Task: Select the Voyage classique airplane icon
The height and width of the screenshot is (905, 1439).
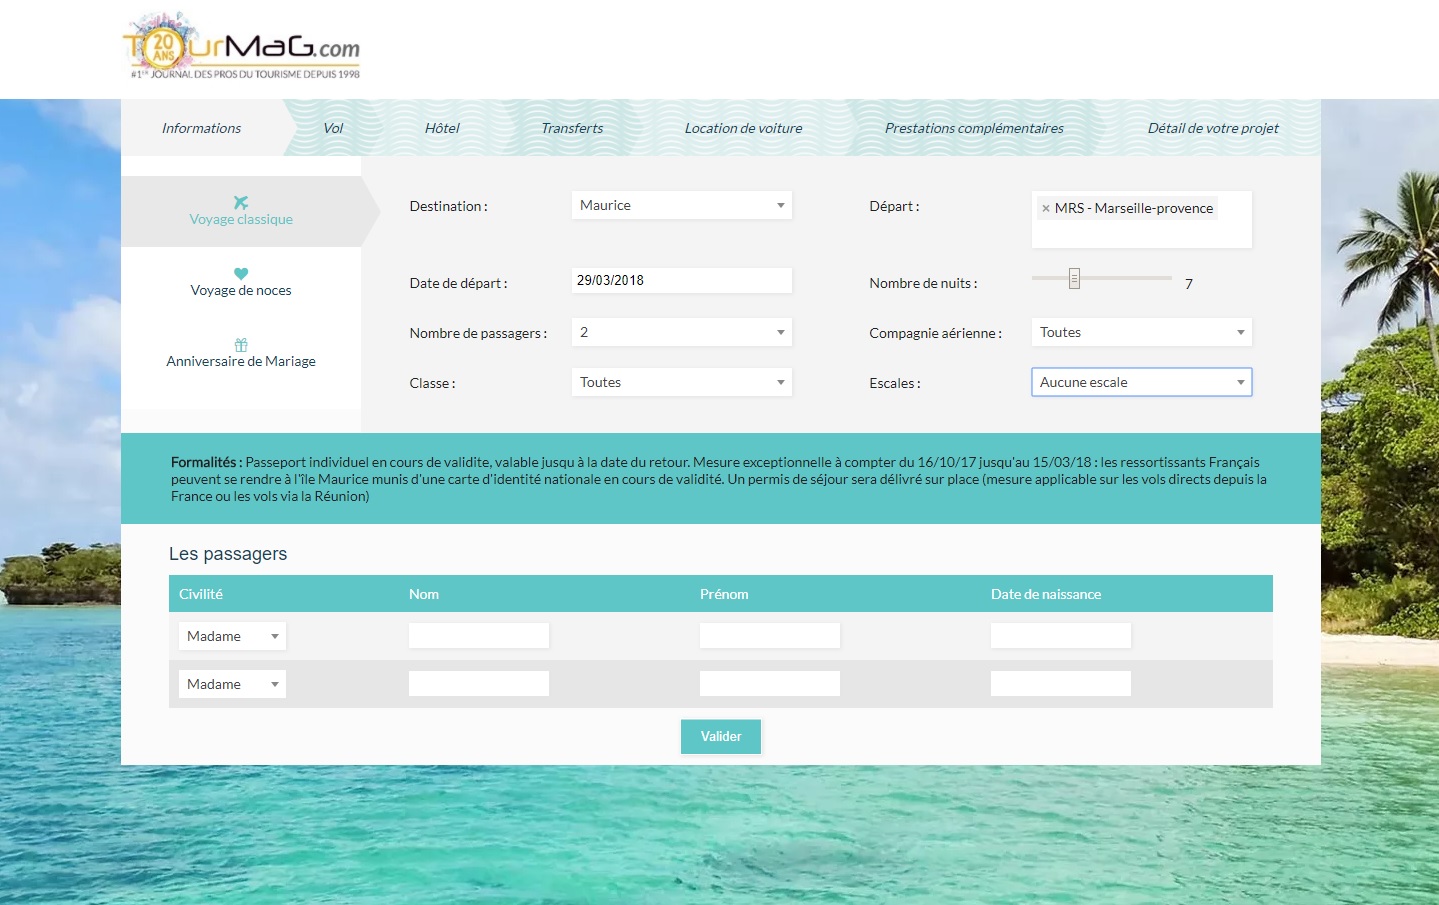Action: [x=241, y=202]
